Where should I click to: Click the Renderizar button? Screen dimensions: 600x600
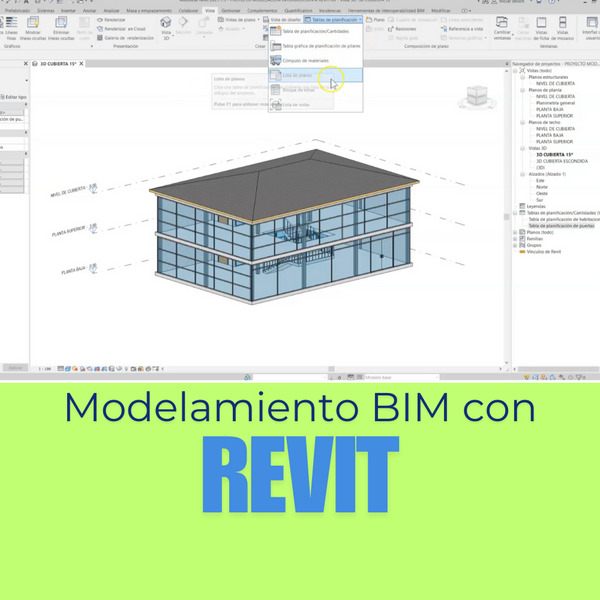111,20
